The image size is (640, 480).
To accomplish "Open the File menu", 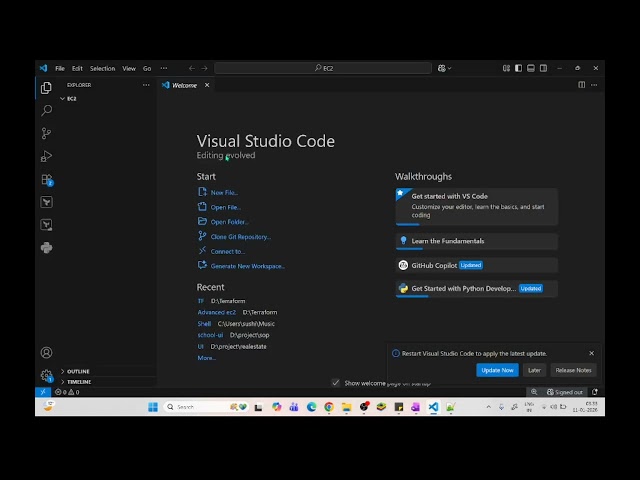I will 60,68.
